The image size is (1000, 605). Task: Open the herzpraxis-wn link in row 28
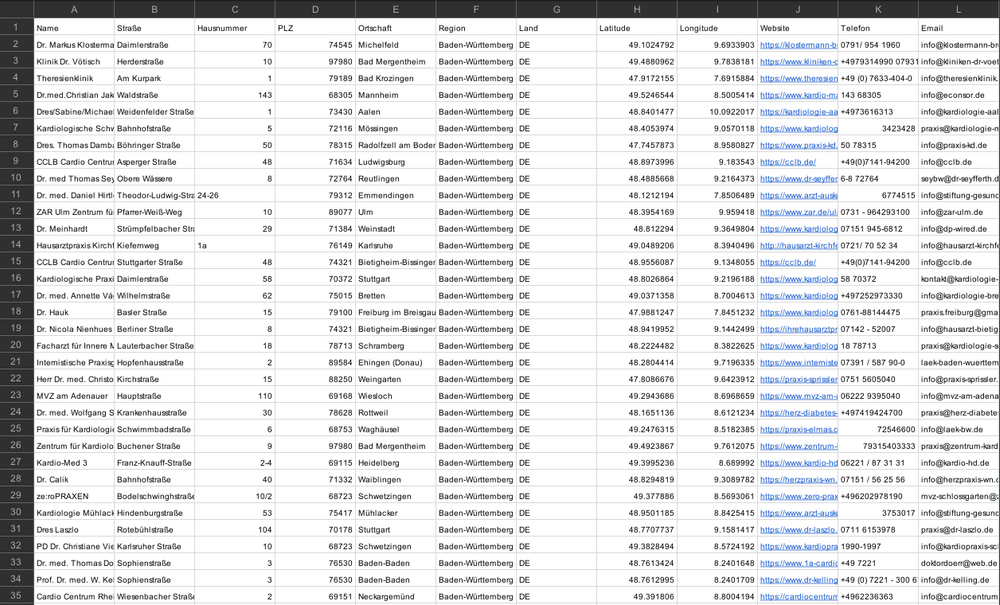798,479
